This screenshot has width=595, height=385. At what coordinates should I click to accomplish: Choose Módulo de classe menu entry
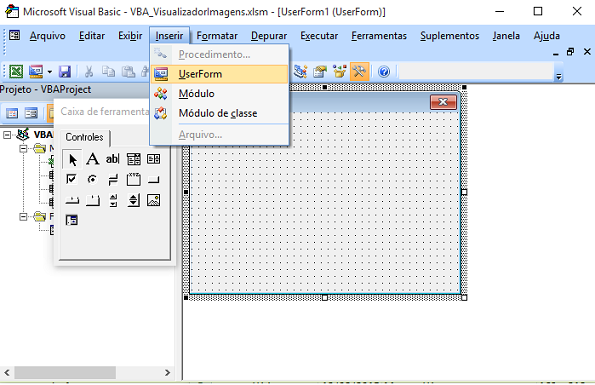click(x=219, y=113)
